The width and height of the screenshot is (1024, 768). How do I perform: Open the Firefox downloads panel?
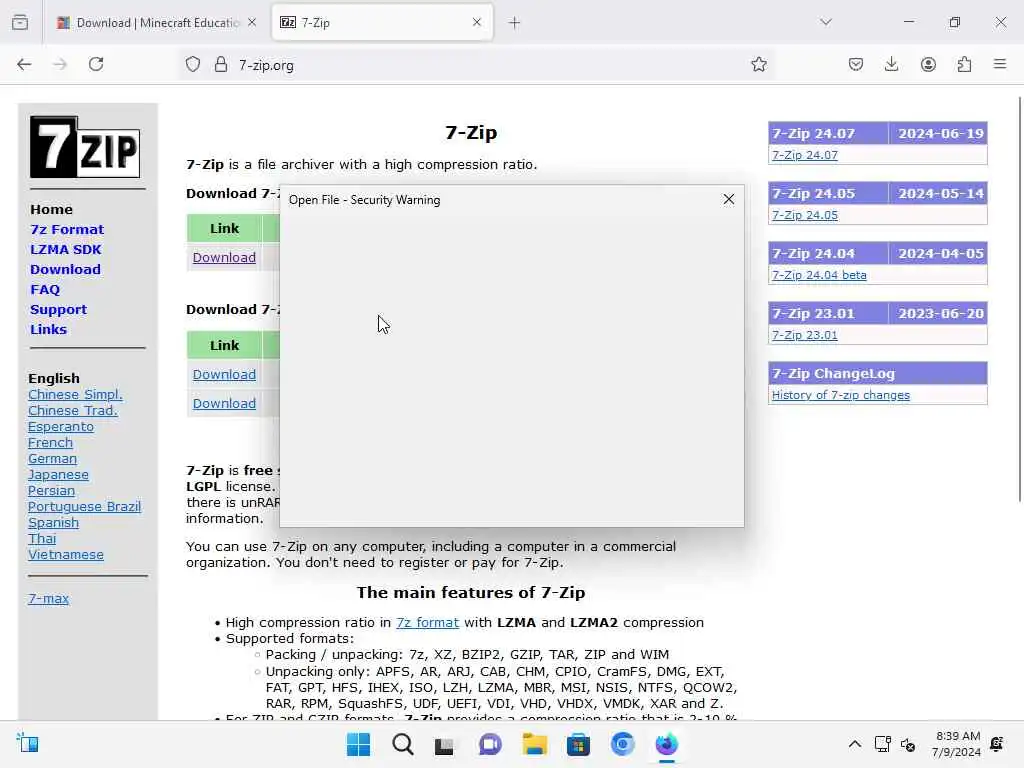pos(891,64)
